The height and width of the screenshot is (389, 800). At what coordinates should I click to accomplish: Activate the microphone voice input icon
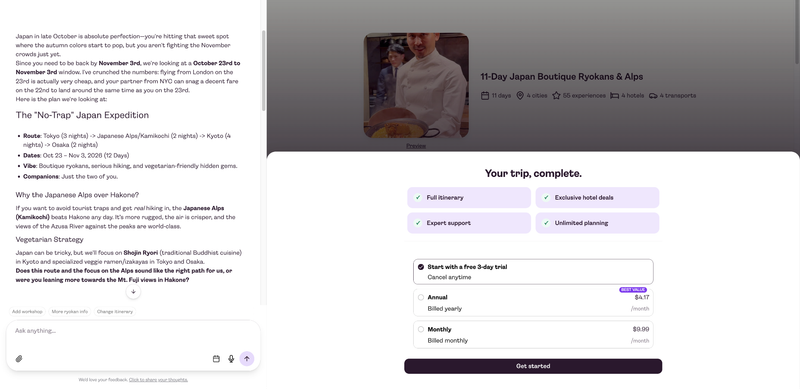231,359
